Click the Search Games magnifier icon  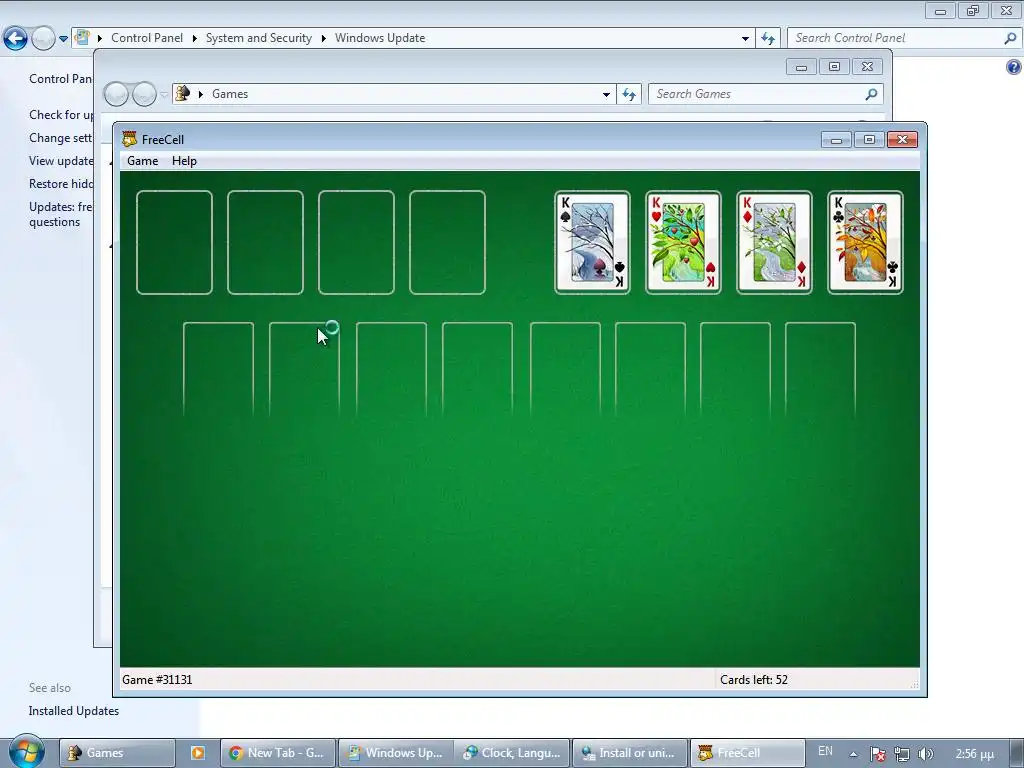click(x=871, y=94)
